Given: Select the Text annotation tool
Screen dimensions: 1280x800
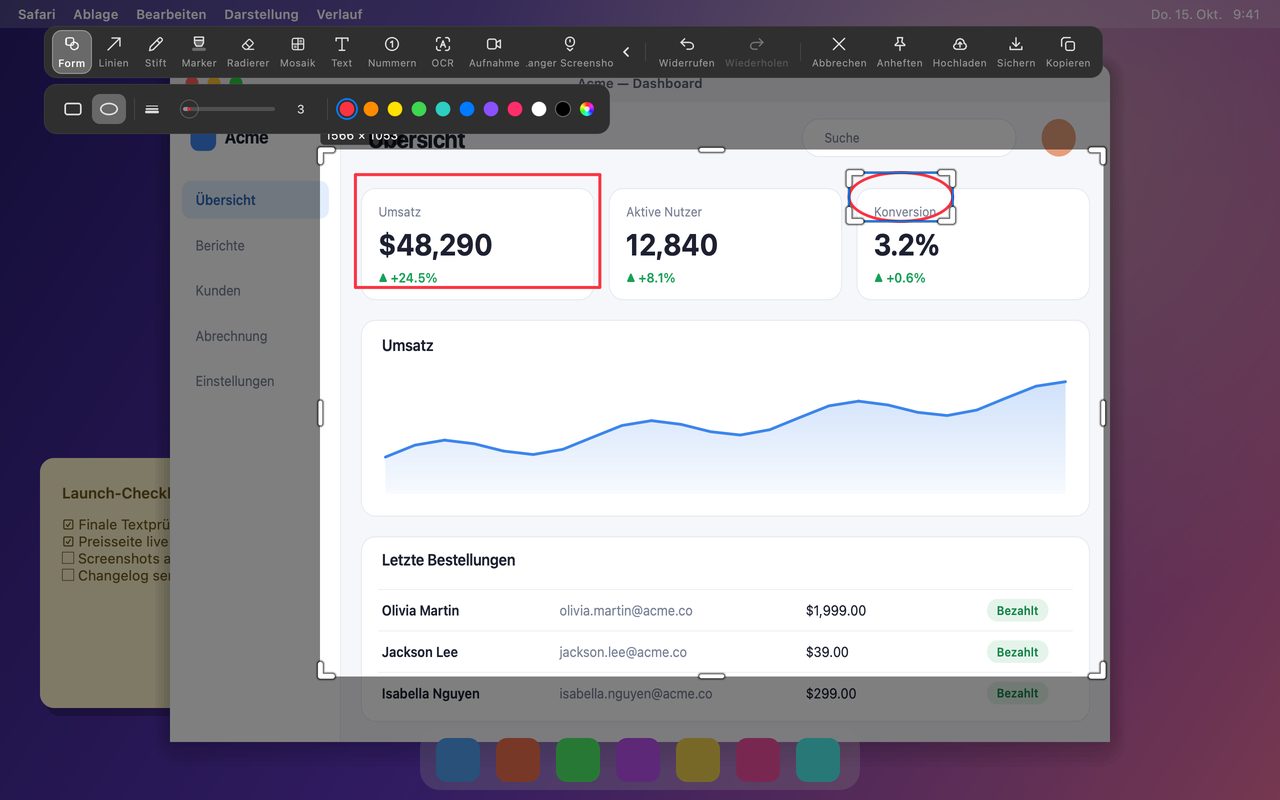Looking at the screenshot, I should tap(342, 52).
